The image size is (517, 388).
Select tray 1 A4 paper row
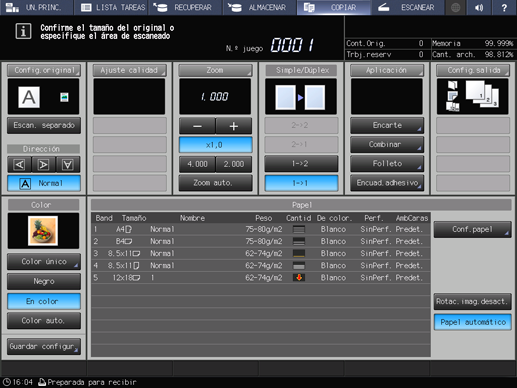pyautogui.click(x=261, y=229)
